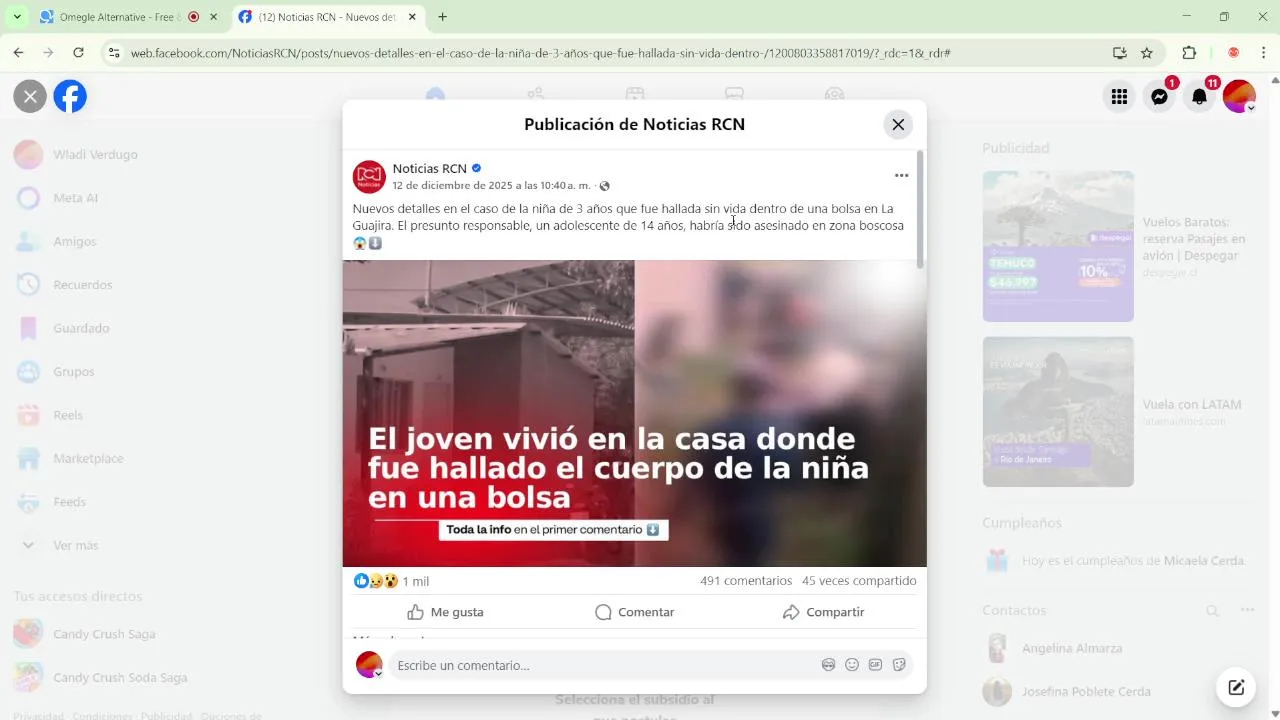
Task: Open the 491 comentarios link
Action: (x=746, y=581)
